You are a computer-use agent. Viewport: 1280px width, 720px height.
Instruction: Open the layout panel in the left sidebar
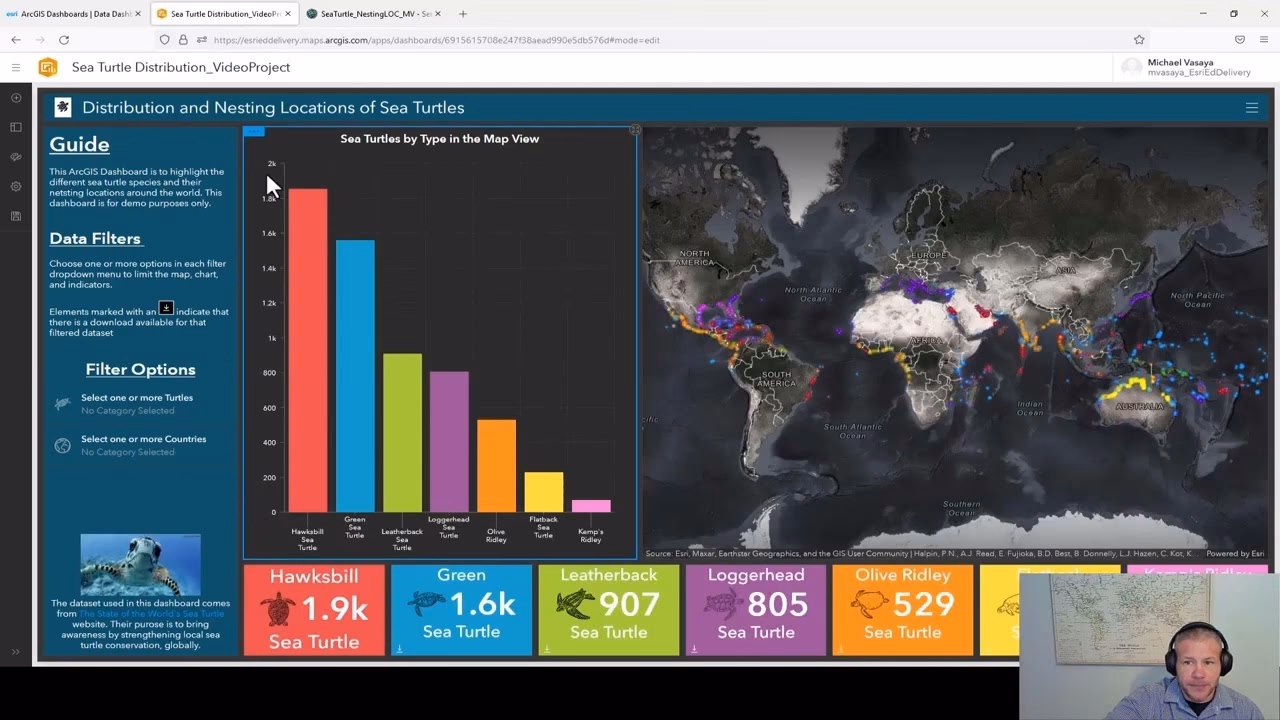pos(15,126)
